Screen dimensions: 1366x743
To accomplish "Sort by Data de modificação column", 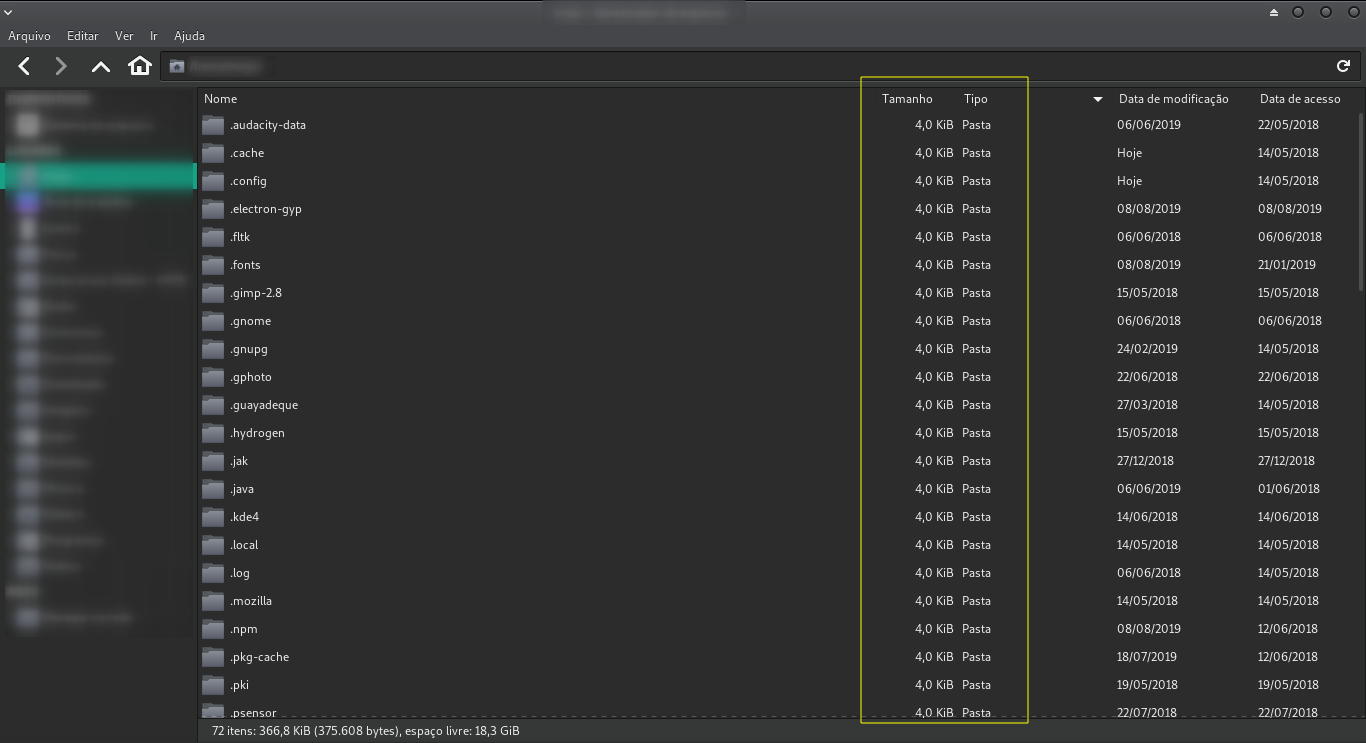I will tap(1173, 99).
